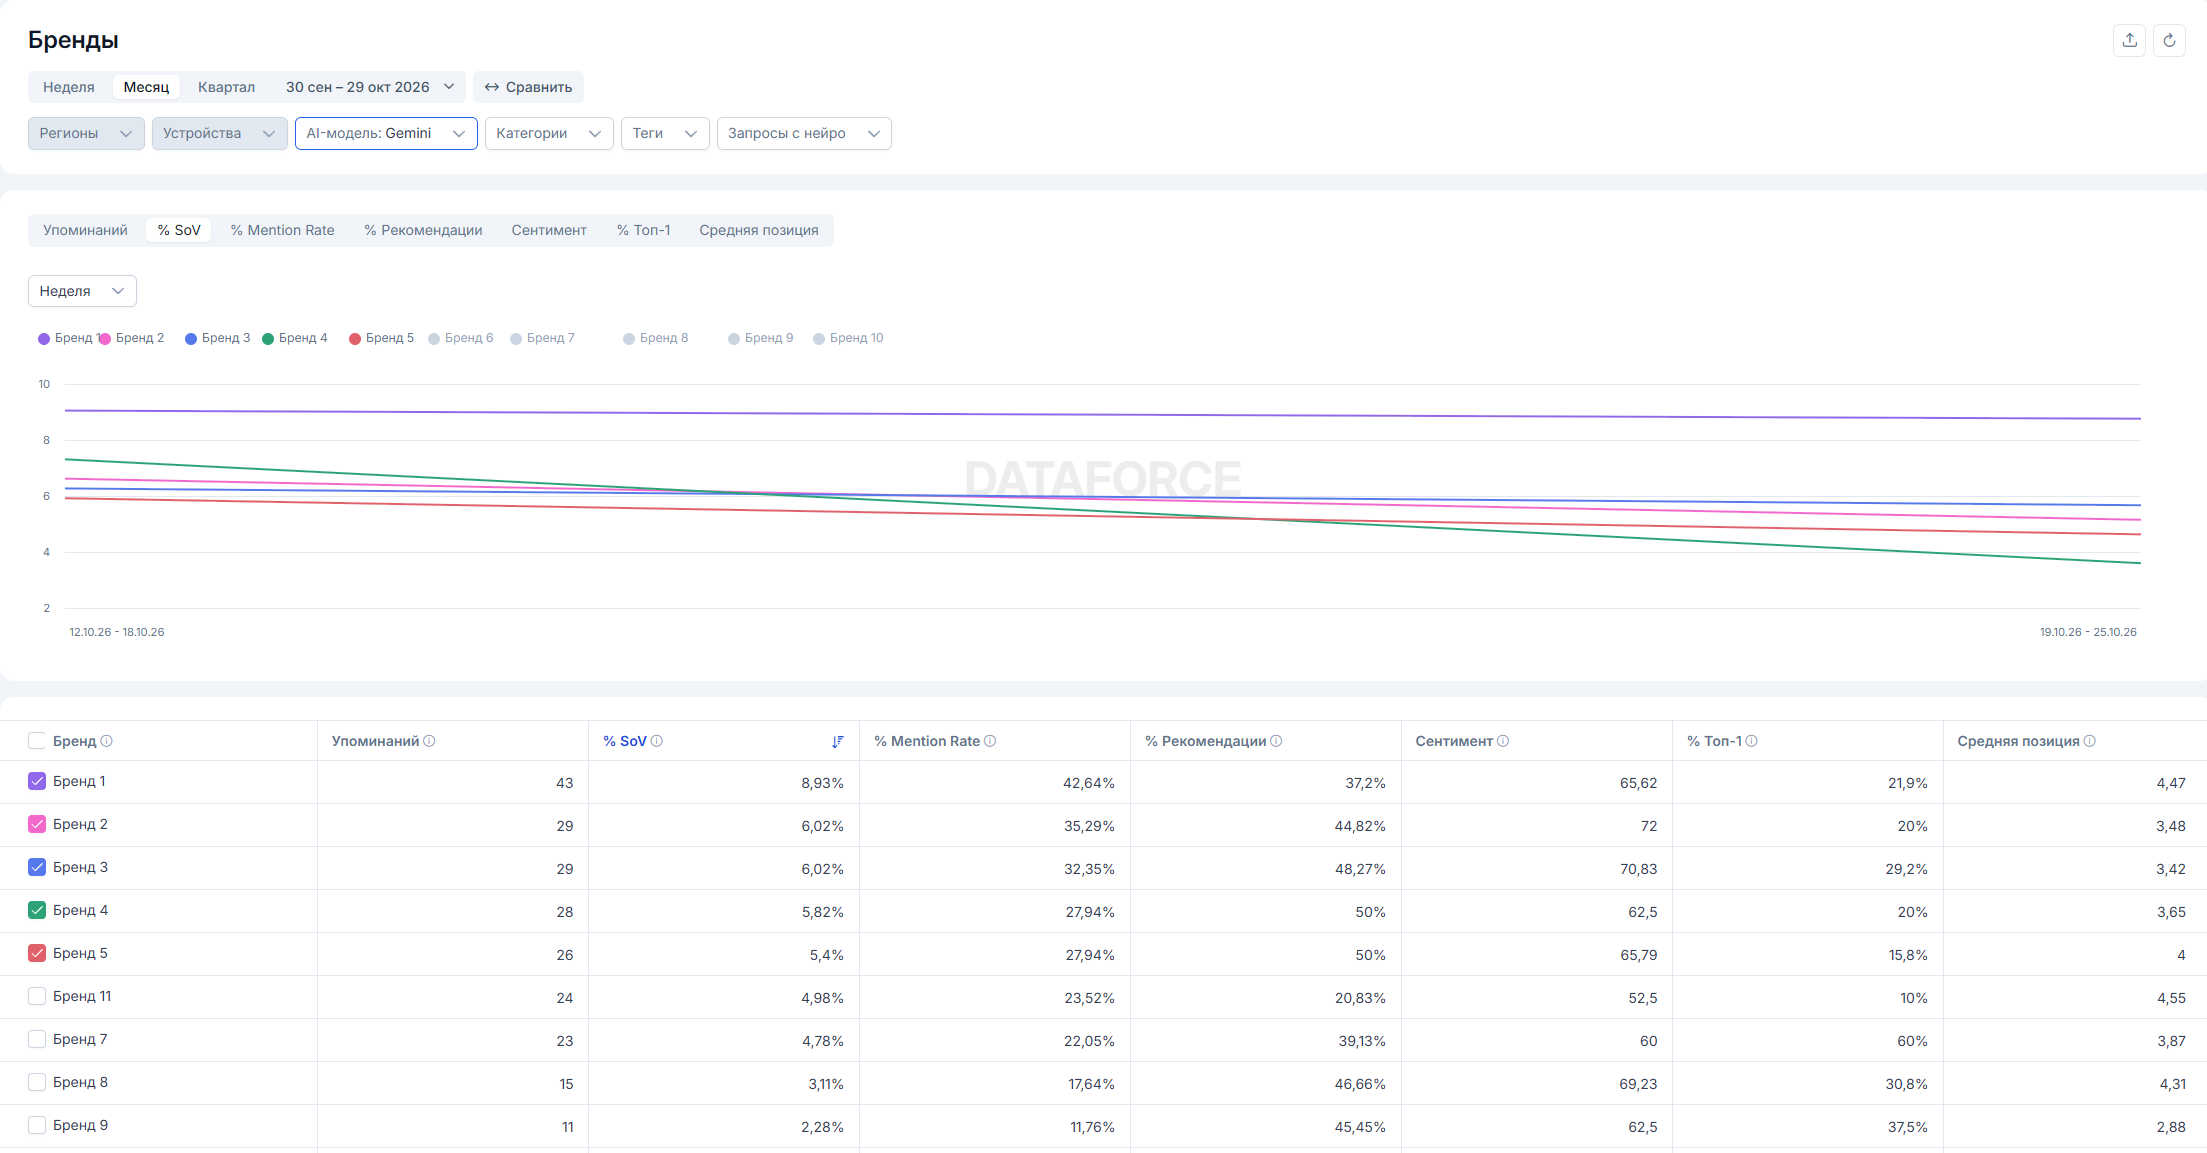
Task: Open date range 30 сен – 29 окт 2026
Action: (370, 87)
